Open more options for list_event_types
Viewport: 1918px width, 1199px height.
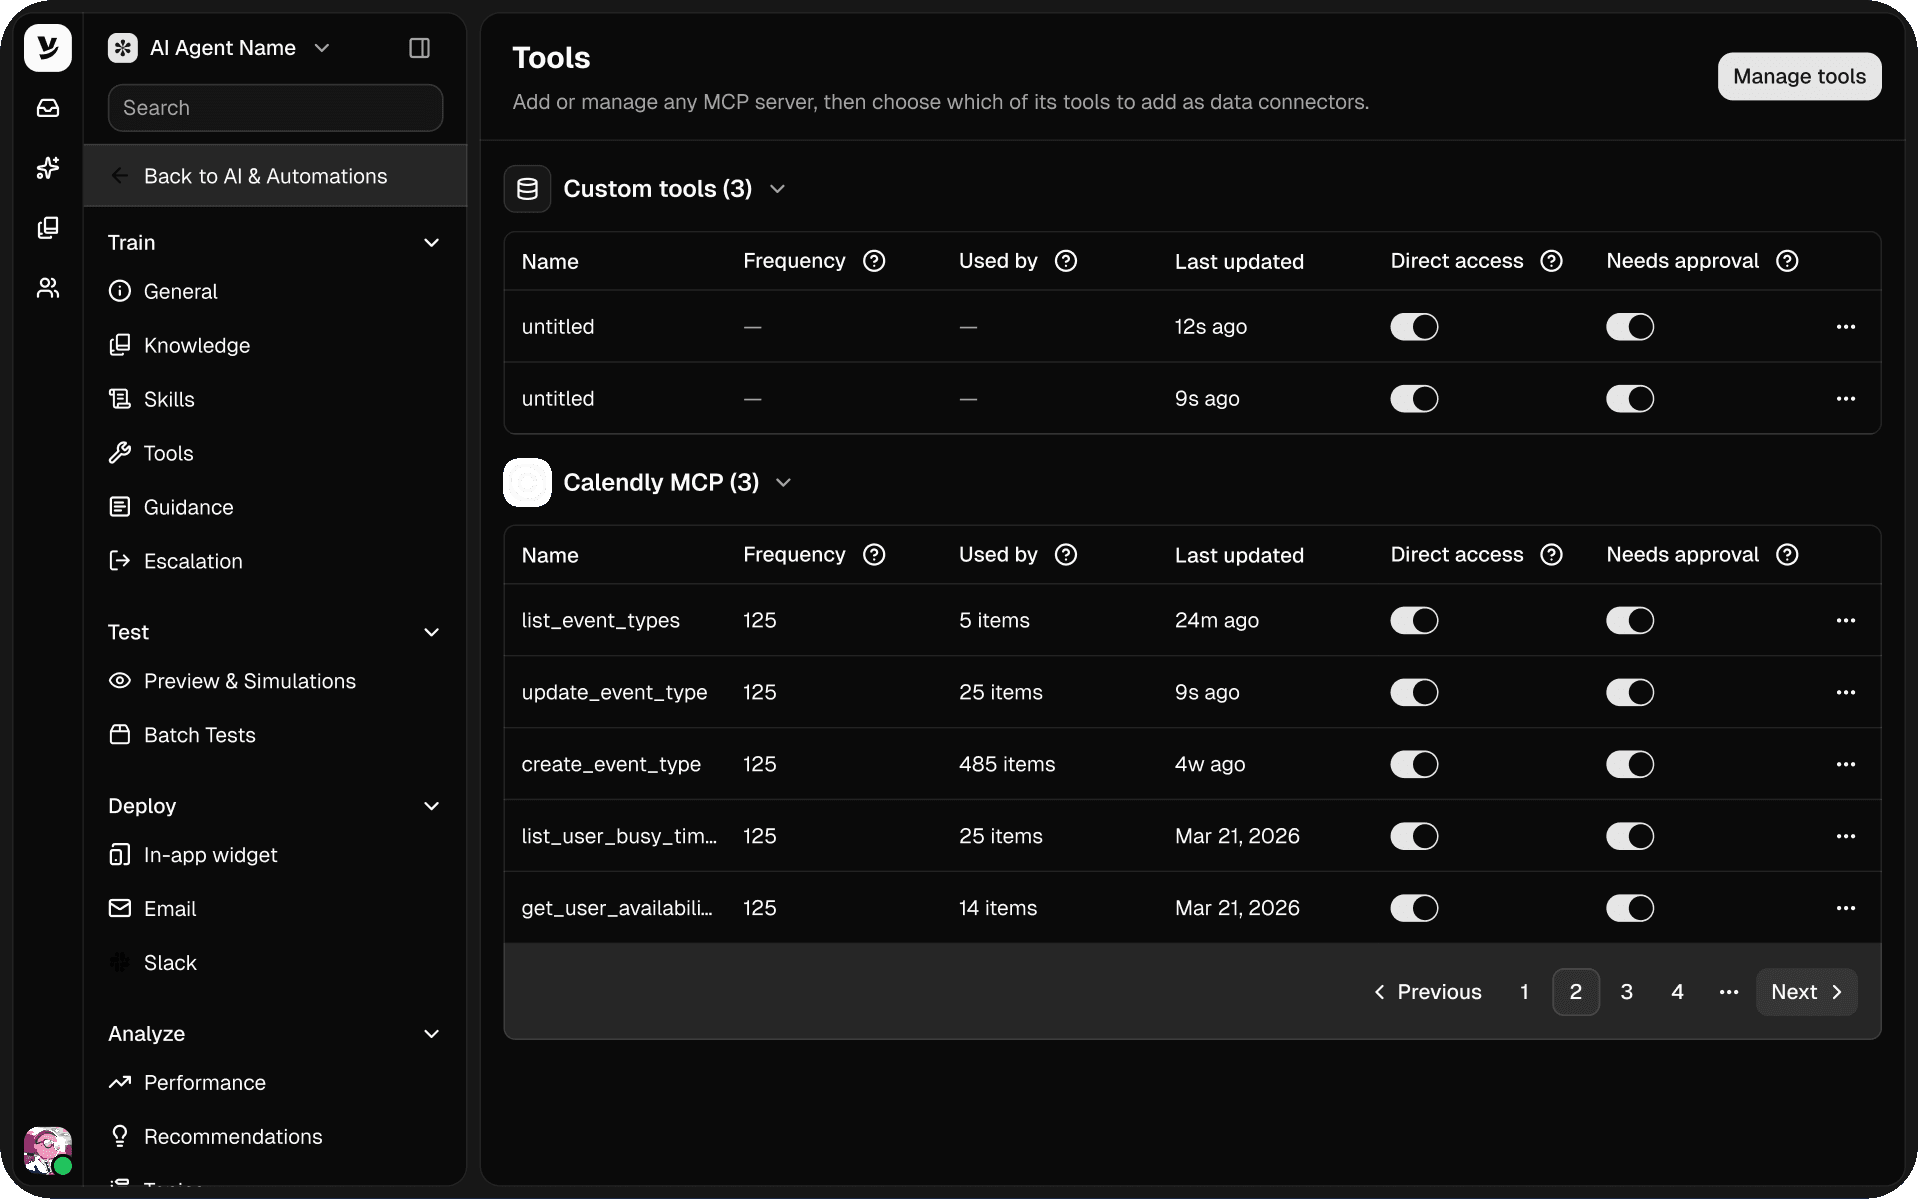[x=1846, y=621]
